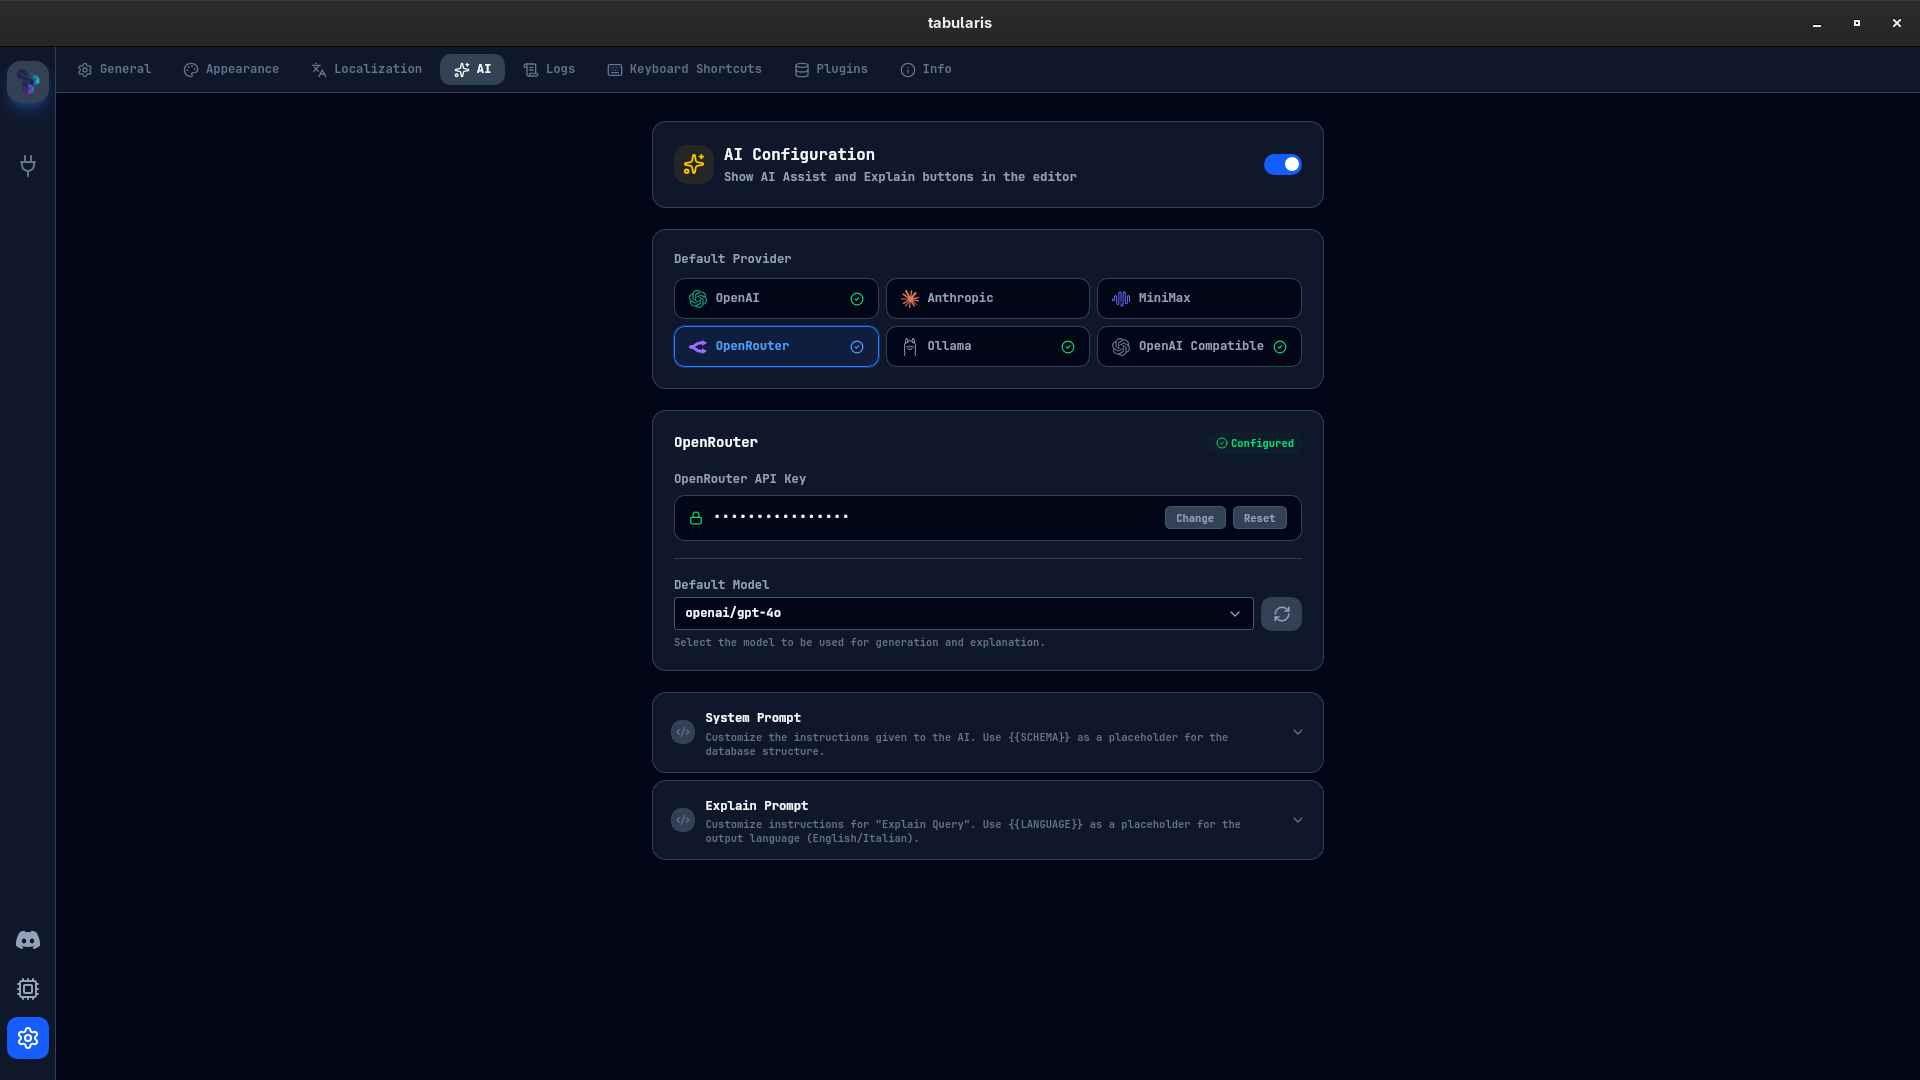Select the OpenRouter provider option
Viewport: 1920px width, 1080px height.
pos(776,346)
